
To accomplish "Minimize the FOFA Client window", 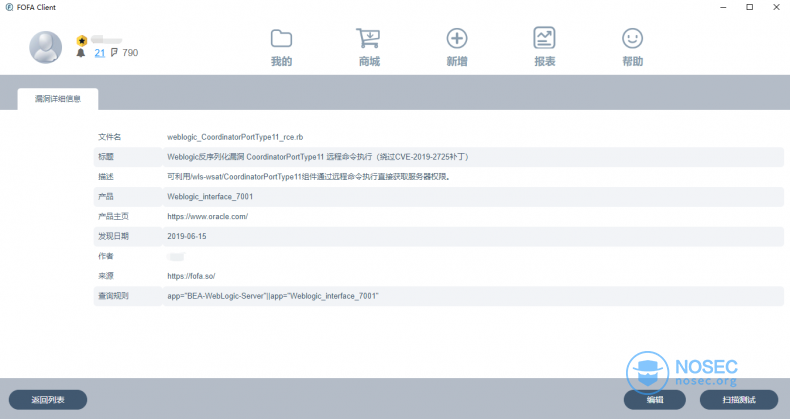I will (723, 7).
